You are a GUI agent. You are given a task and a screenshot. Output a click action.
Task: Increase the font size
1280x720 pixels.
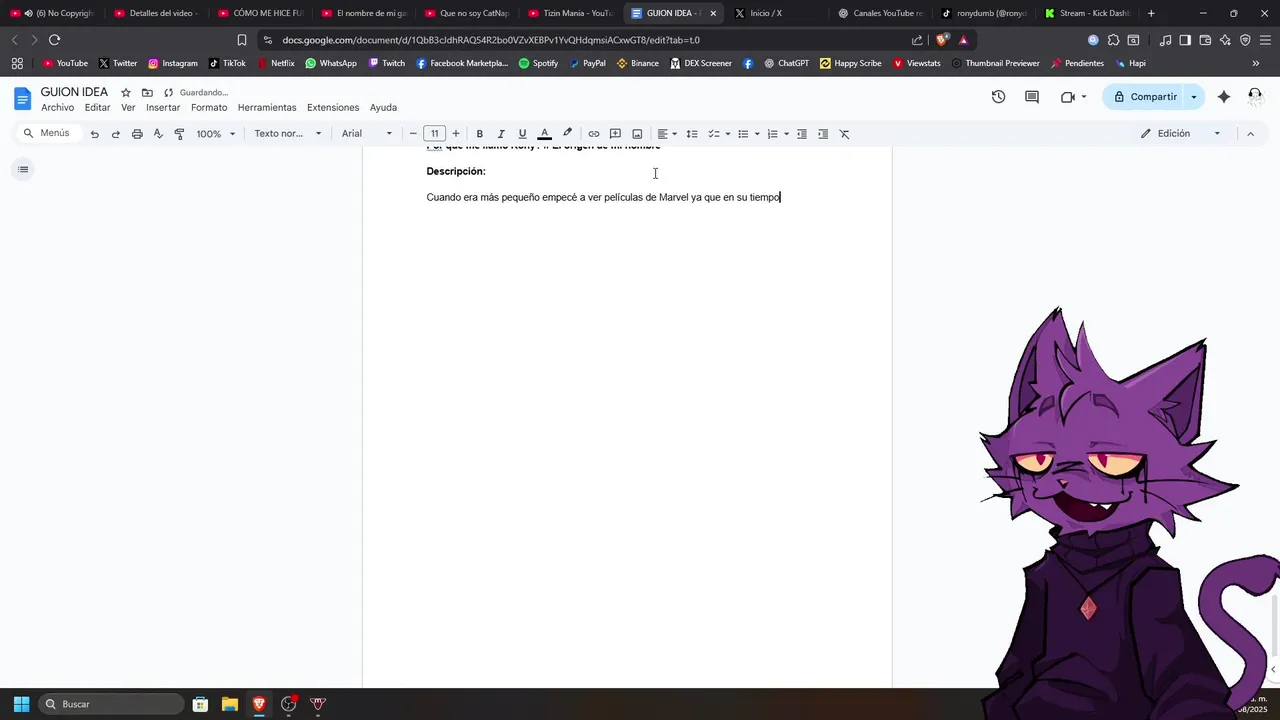(x=456, y=134)
